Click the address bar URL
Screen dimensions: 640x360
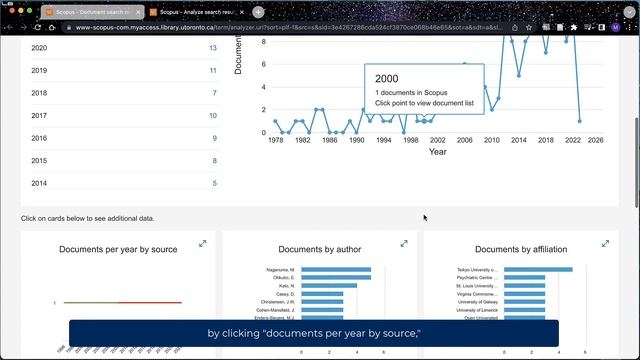point(289,27)
